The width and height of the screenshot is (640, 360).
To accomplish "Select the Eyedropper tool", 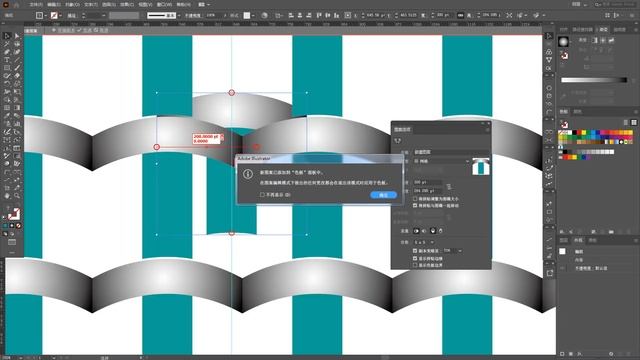I will 7,116.
